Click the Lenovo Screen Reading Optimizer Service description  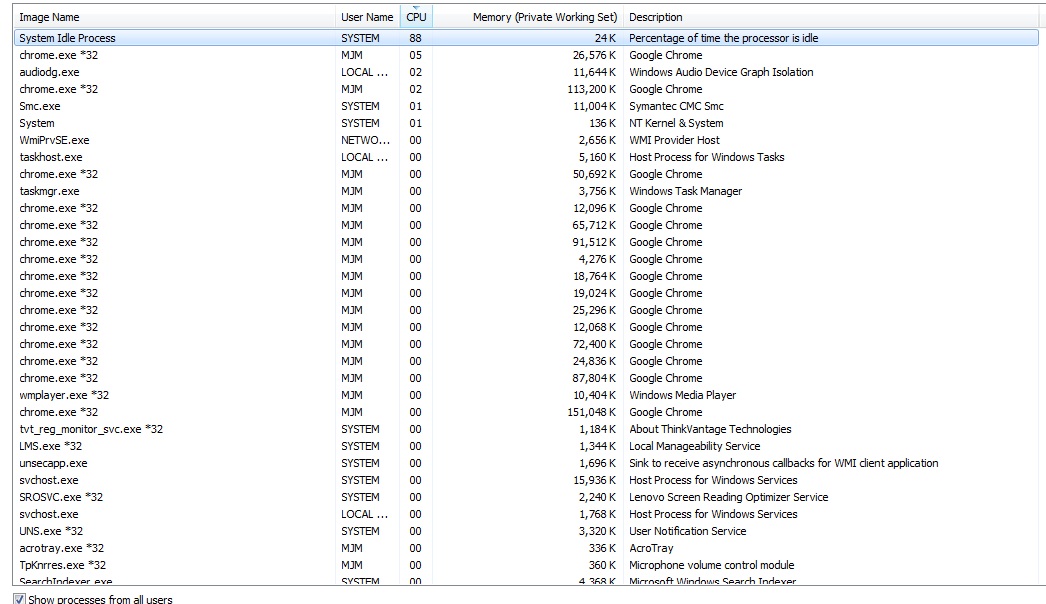[728, 497]
